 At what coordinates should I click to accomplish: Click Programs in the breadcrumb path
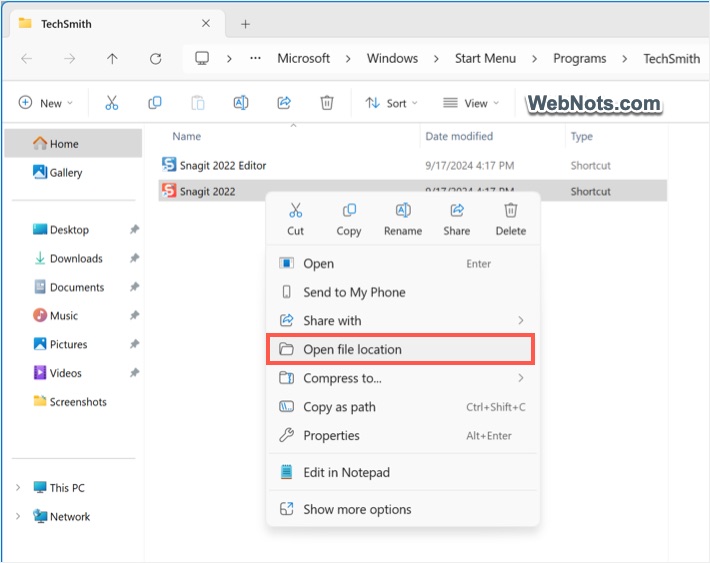tap(580, 58)
